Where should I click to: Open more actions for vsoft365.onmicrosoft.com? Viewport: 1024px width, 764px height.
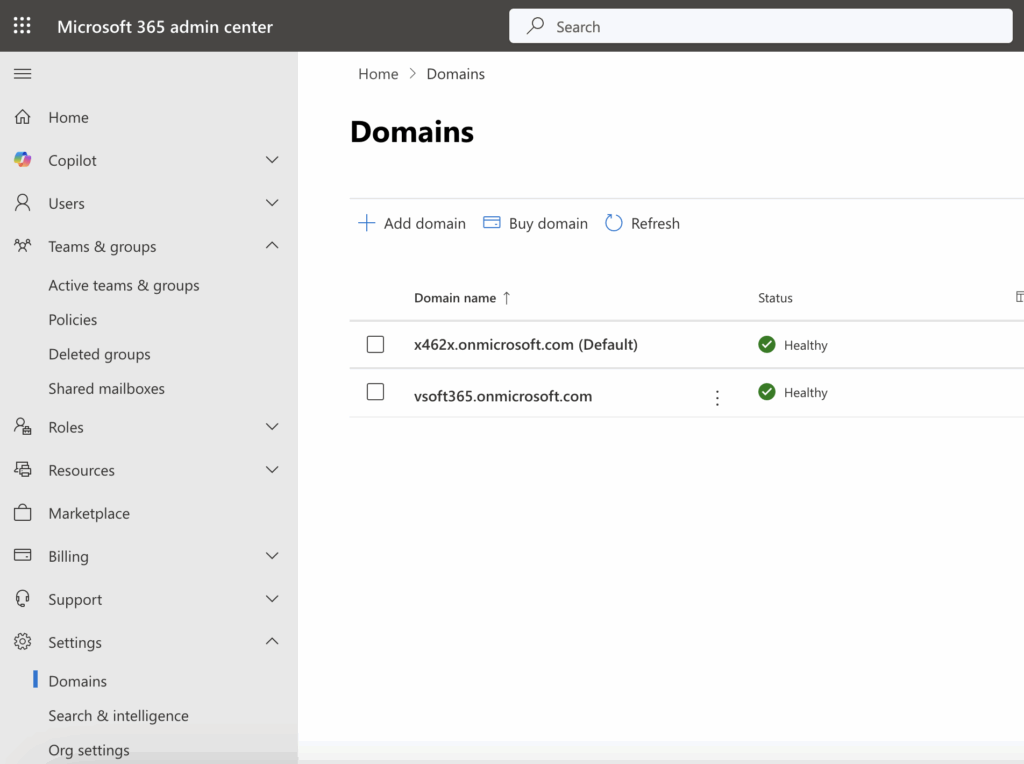pyautogui.click(x=717, y=397)
